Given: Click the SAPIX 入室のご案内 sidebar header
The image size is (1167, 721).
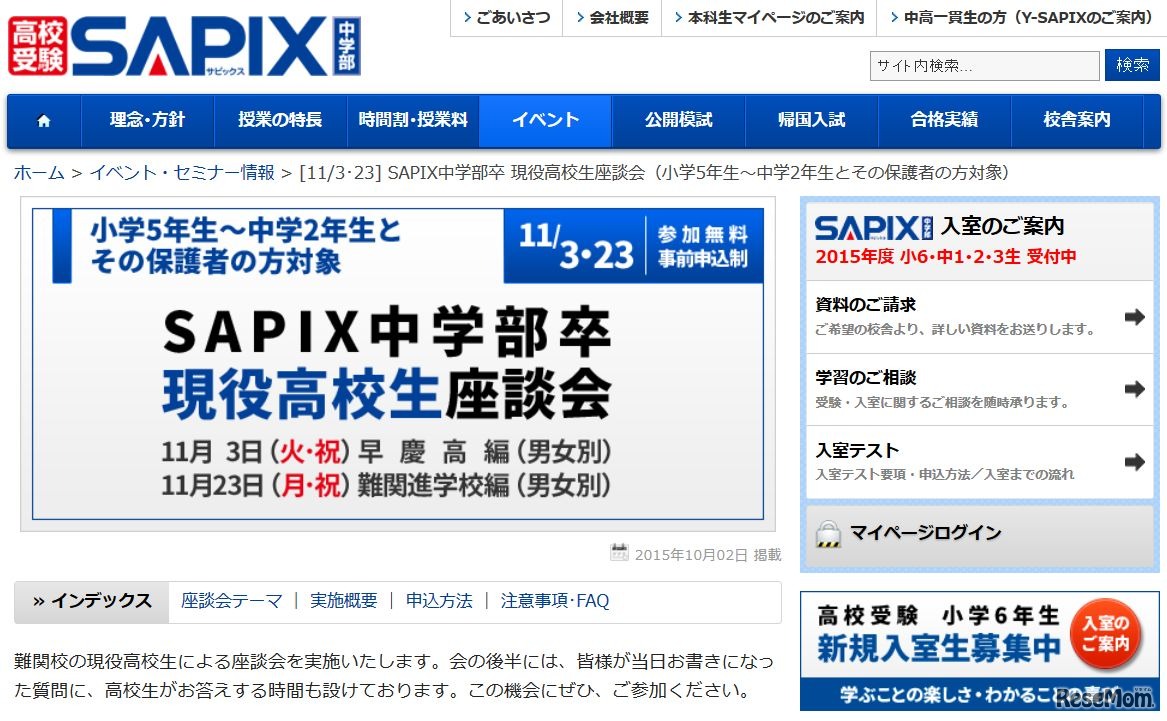Looking at the screenshot, I should [x=979, y=240].
